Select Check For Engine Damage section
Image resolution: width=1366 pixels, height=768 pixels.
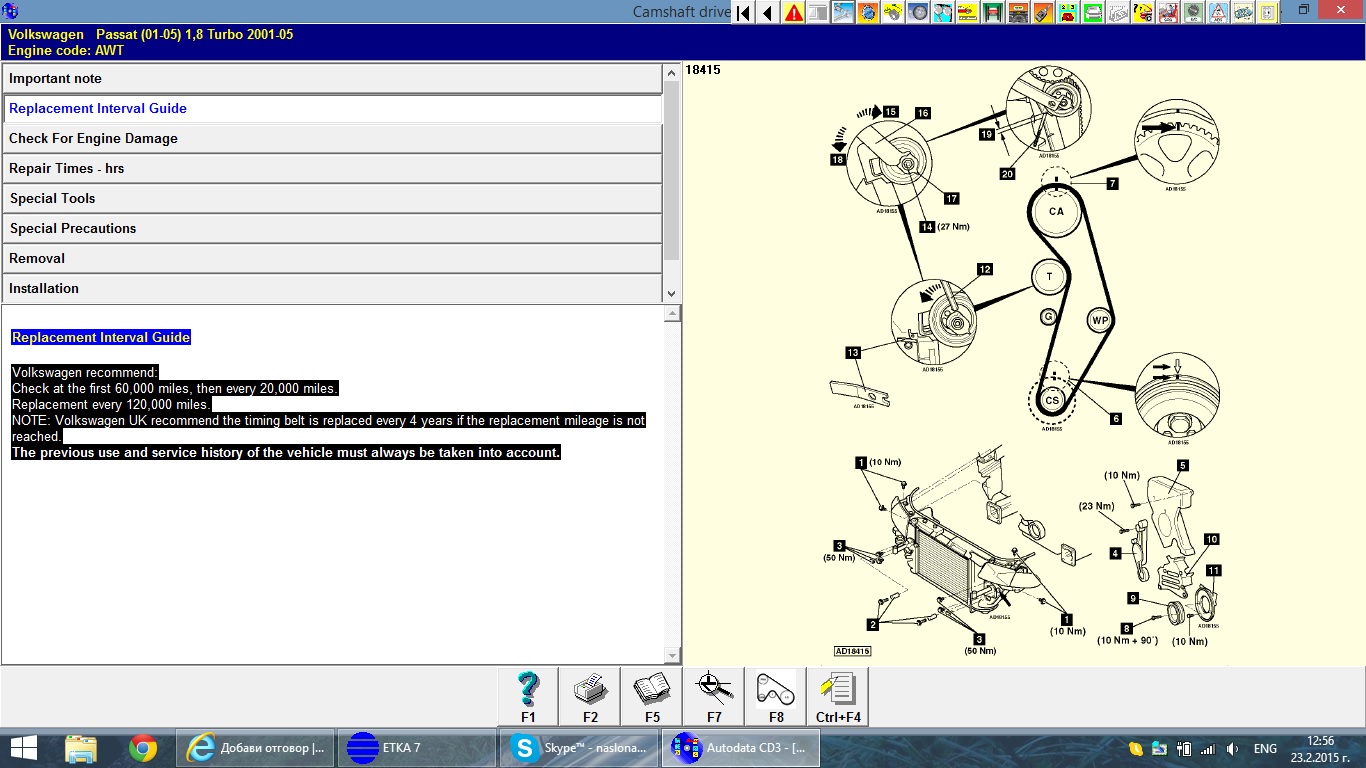(x=332, y=139)
